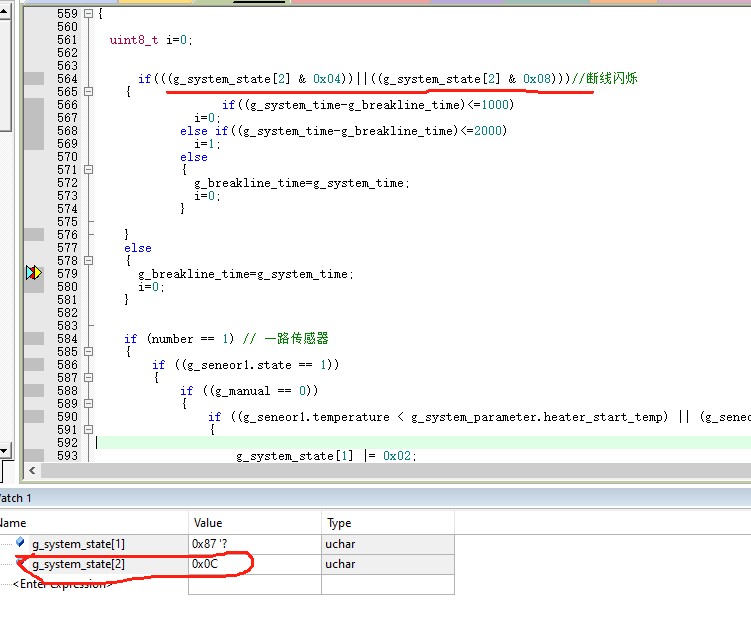Click heater_start_temp on line 590

click(x=602, y=417)
